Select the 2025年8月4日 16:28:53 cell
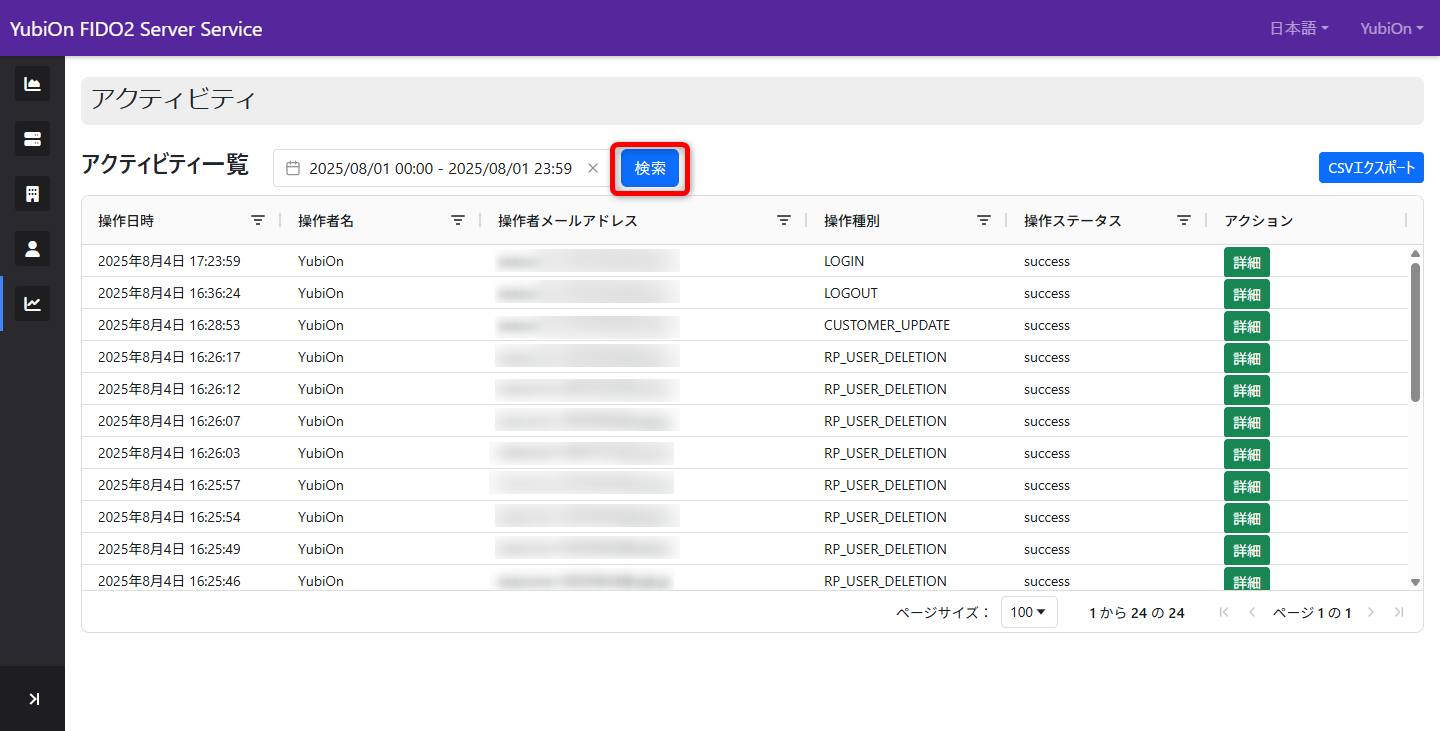The height and width of the screenshot is (731, 1440). tap(169, 325)
